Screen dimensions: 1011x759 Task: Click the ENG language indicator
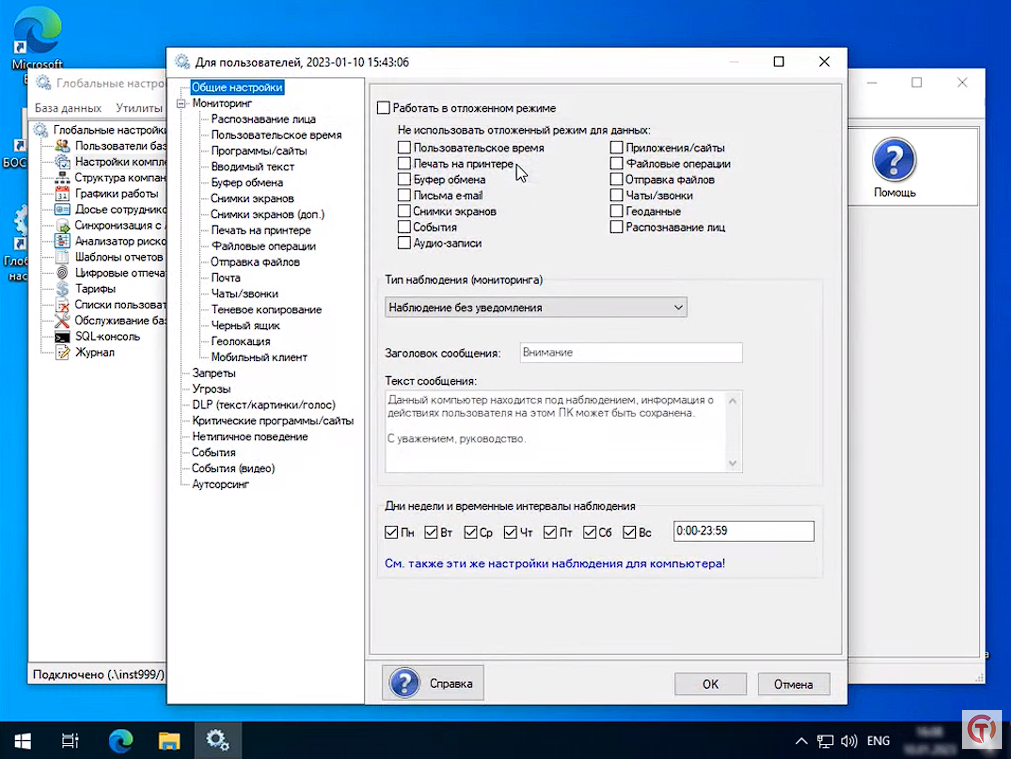(x=878, y=741)
